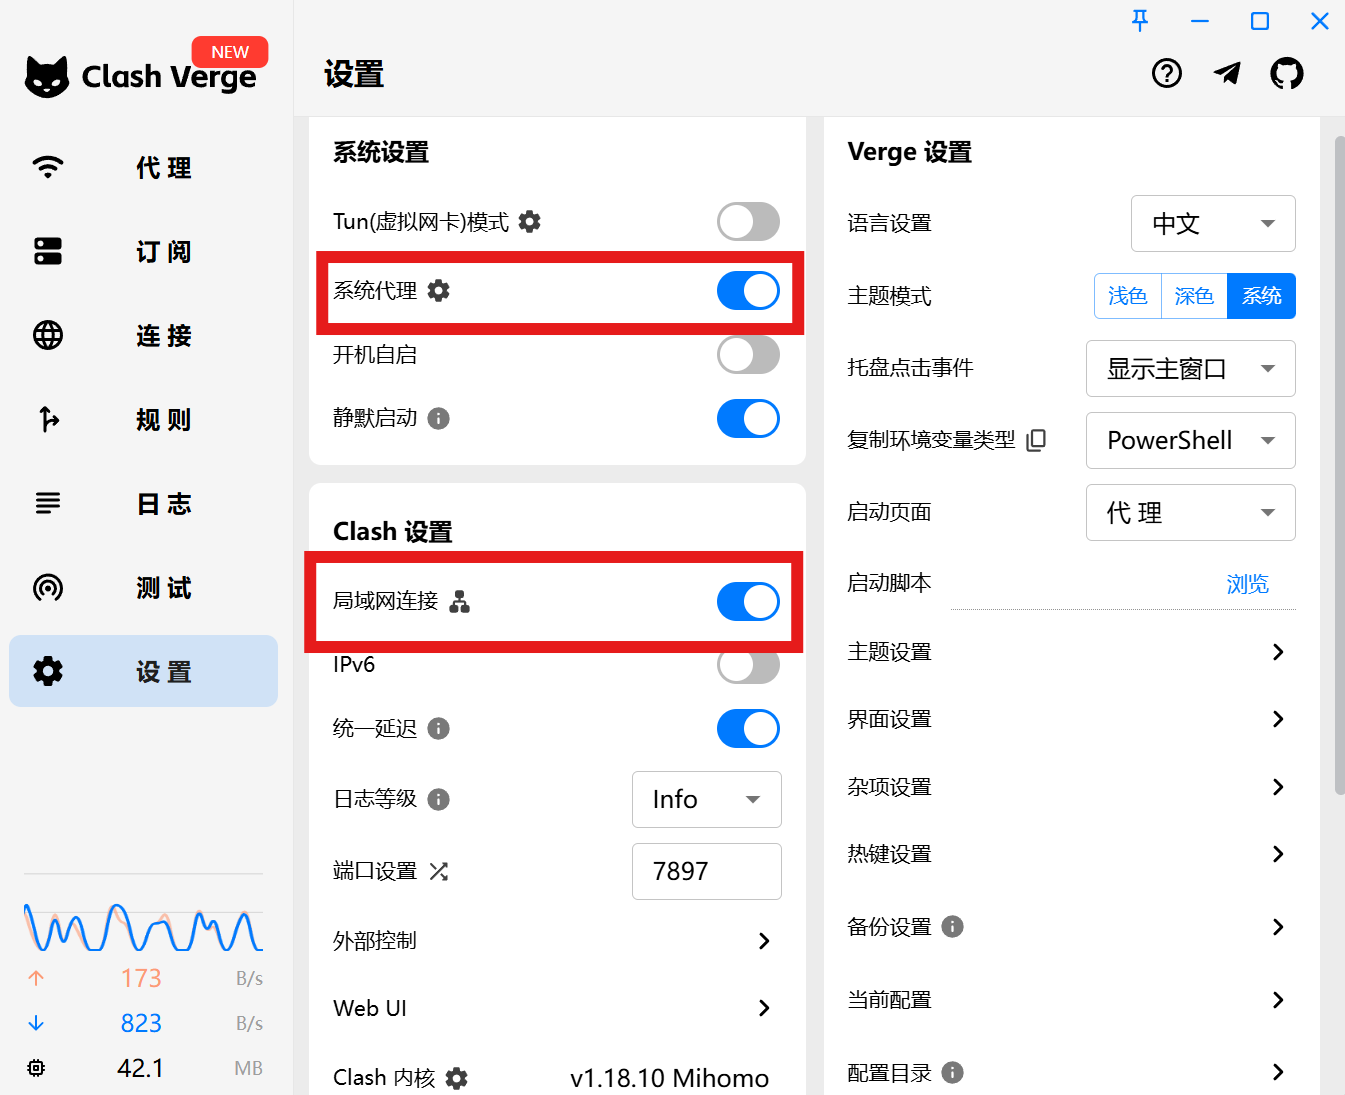Open the PowerShell env type dropdown

pos(1191,440)
